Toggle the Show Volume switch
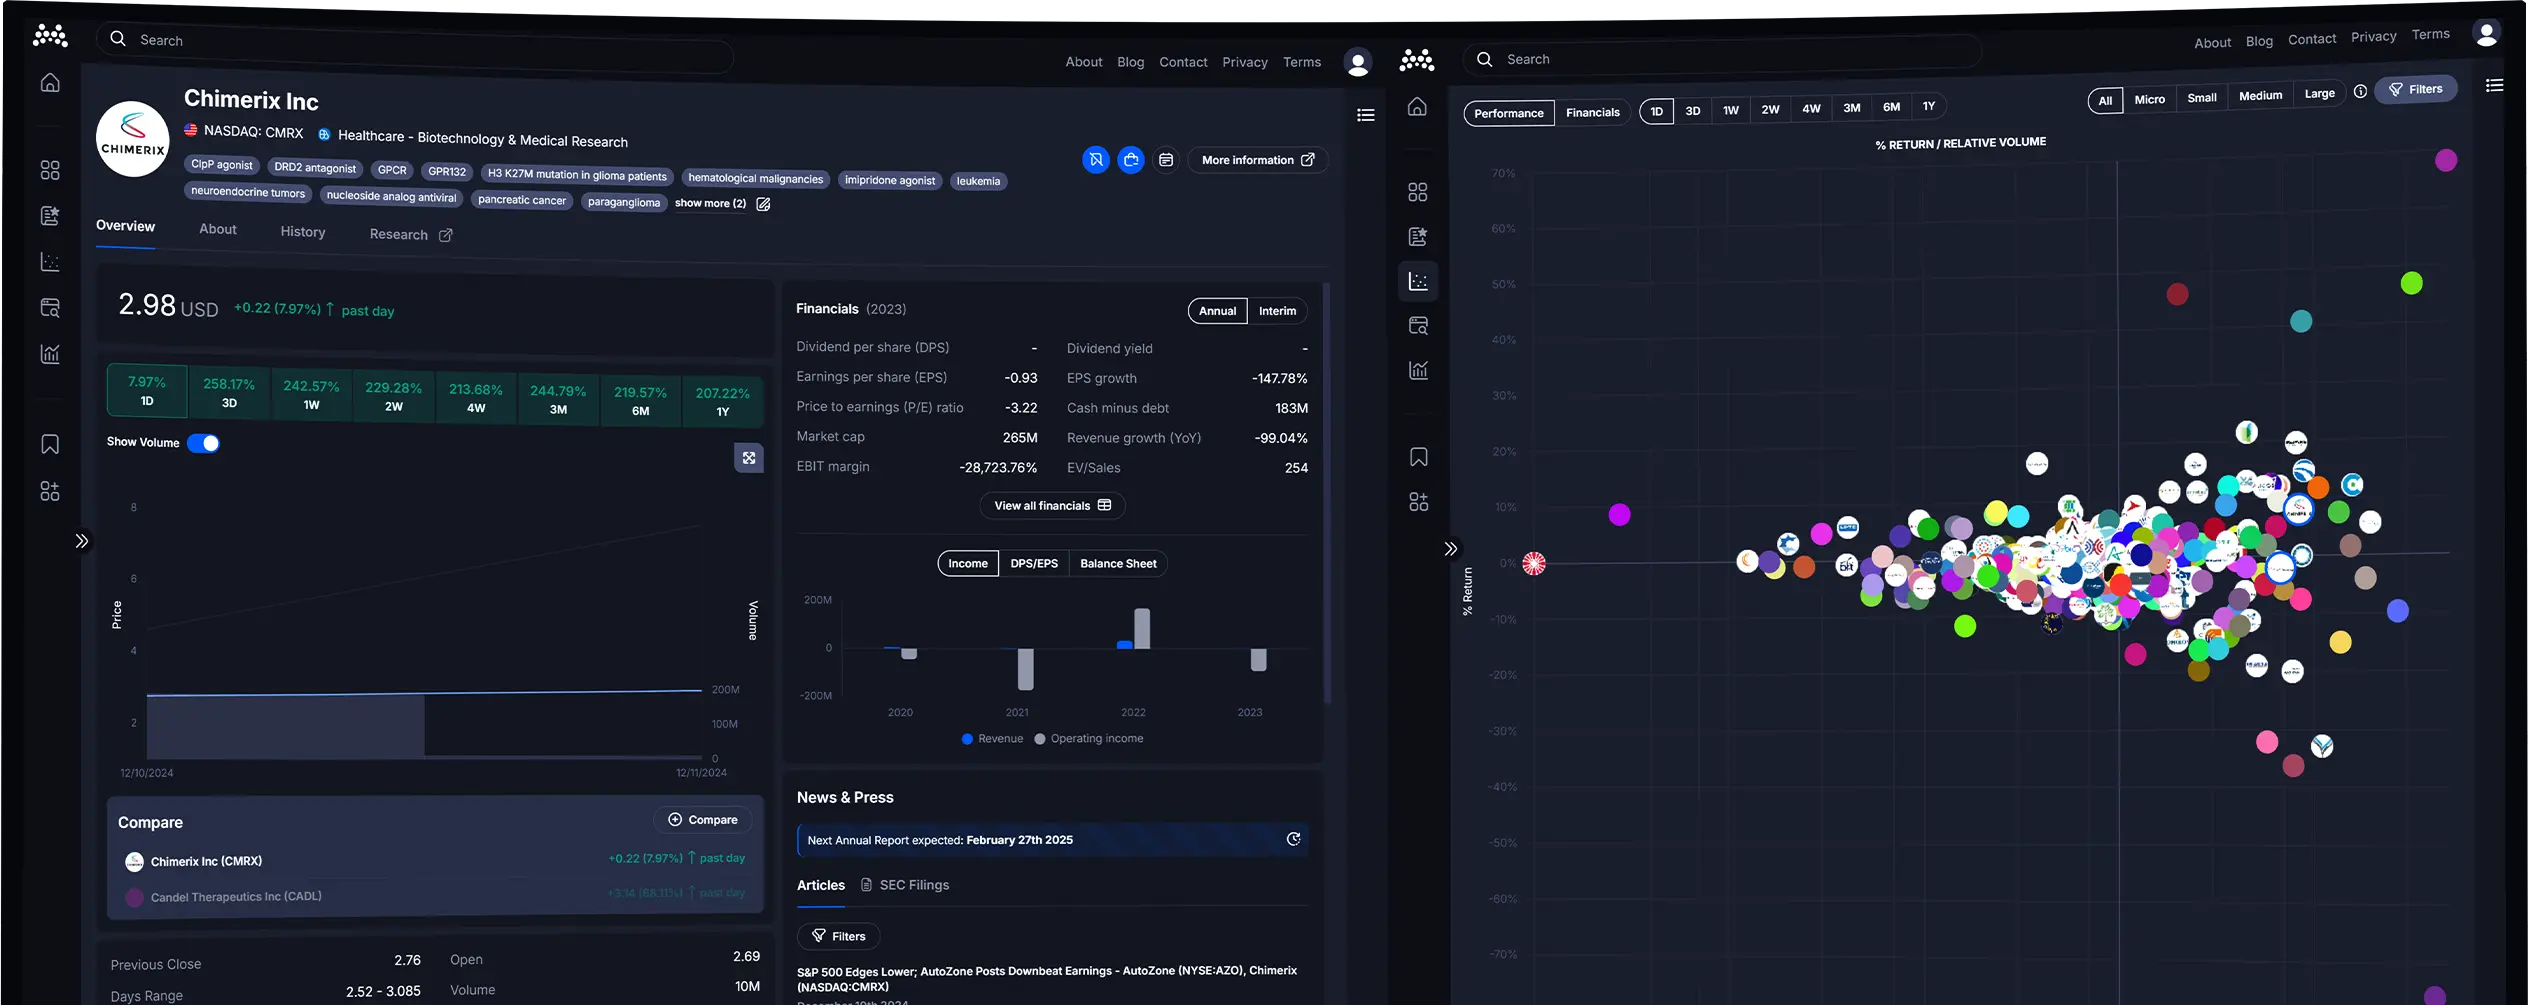 203,443
